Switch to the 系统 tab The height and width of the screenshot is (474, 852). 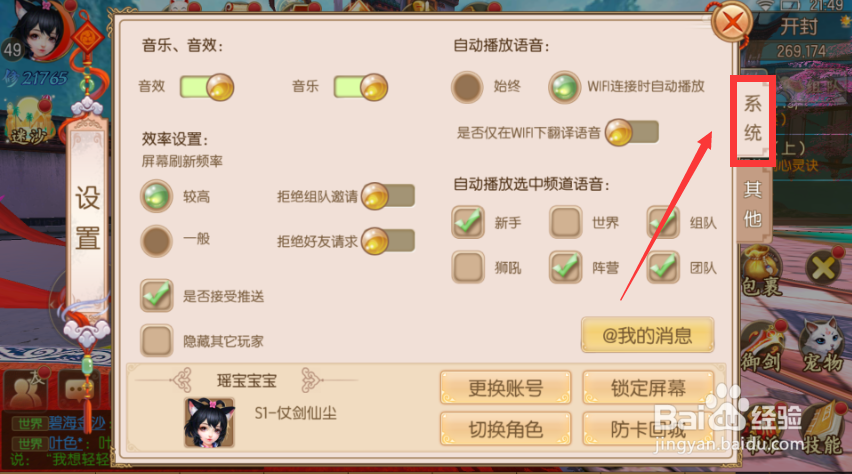tap(753, 120)
